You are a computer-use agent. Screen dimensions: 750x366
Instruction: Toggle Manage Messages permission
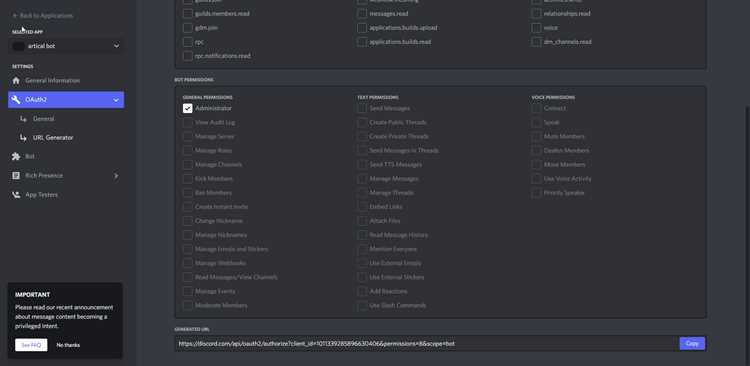362,179
